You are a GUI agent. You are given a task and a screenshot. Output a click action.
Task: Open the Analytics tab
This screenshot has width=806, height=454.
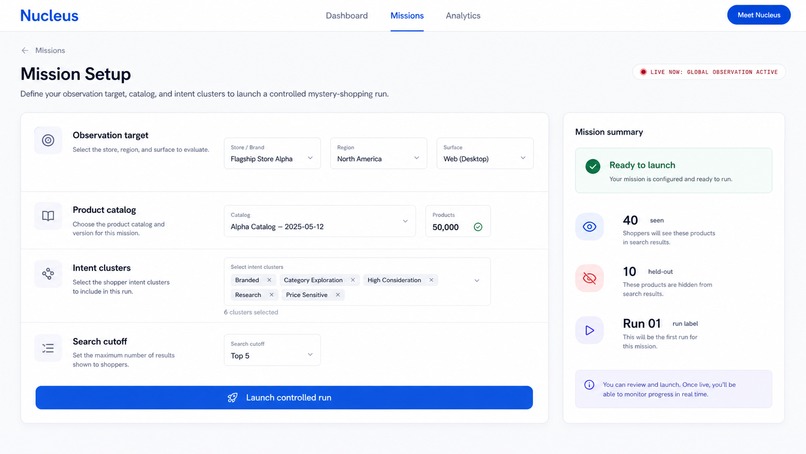[x=463, y=15]
